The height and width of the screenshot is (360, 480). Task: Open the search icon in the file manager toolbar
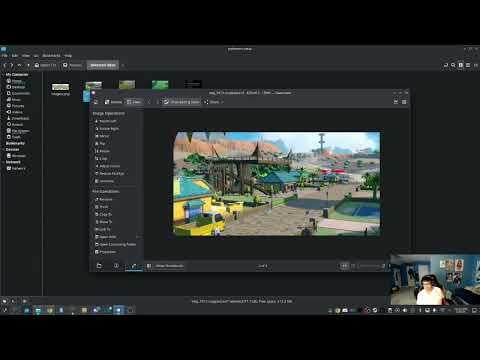pyautogui.click(x=453, y=65)
